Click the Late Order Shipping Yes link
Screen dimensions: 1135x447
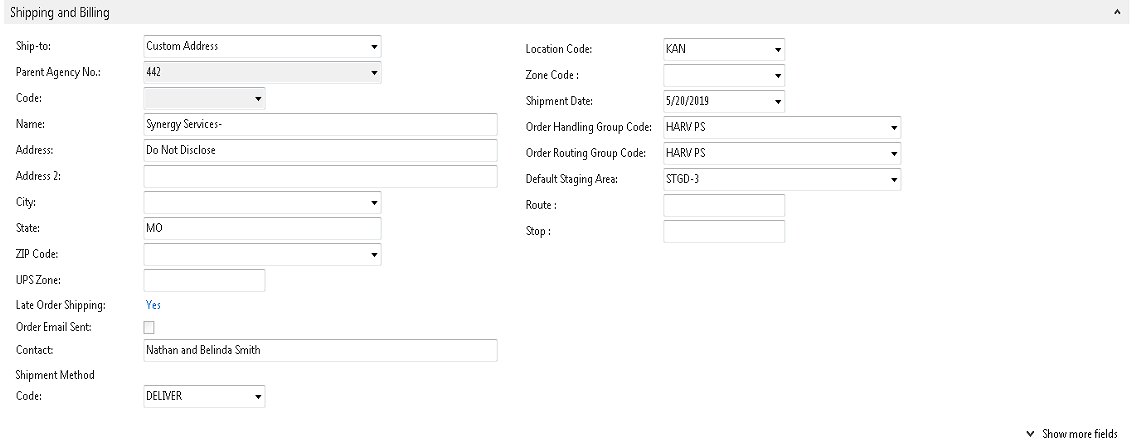coord(153,305)
